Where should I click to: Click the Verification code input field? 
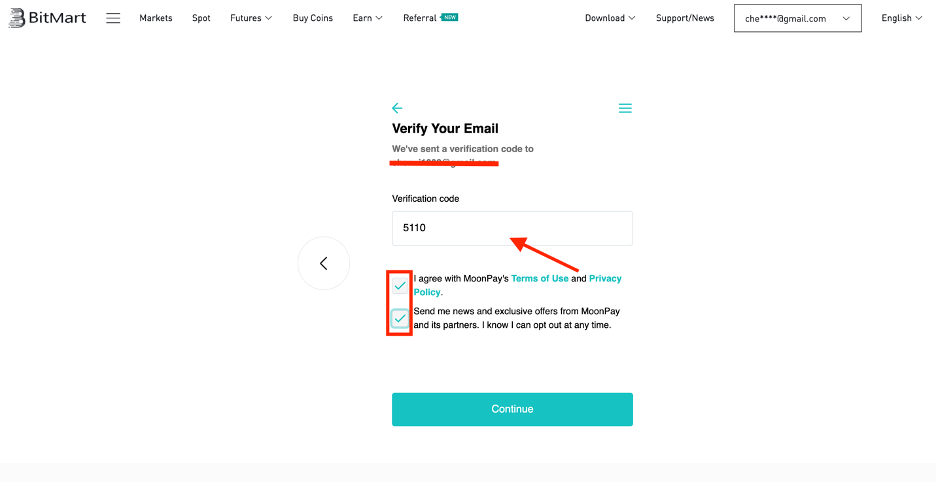pos(512,228)
